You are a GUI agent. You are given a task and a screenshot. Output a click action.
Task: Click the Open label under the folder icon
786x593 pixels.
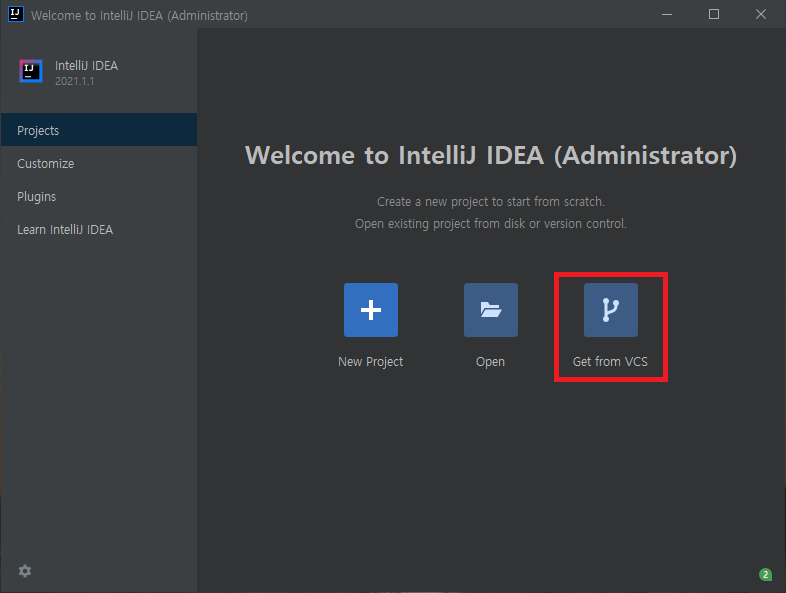coord(490,362)
